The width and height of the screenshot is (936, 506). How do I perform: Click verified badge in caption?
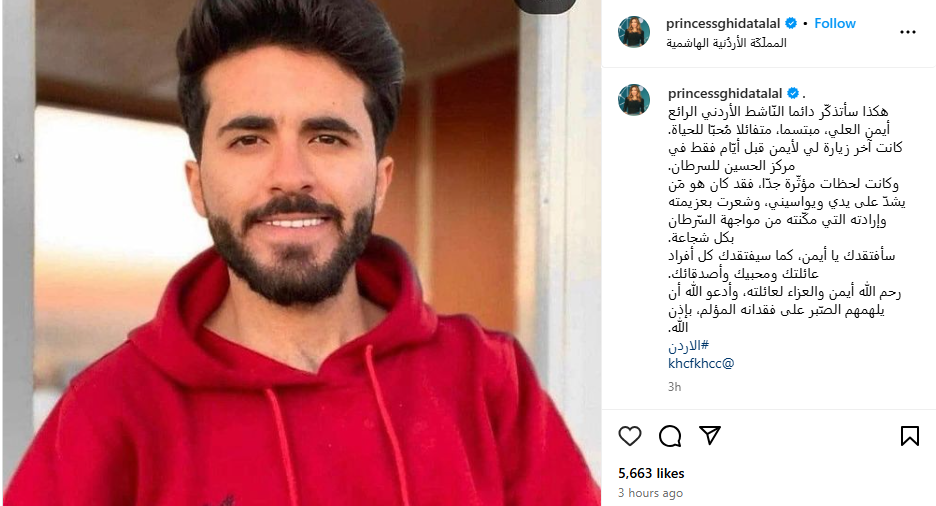pyautogui.click(x=793, y=94)
